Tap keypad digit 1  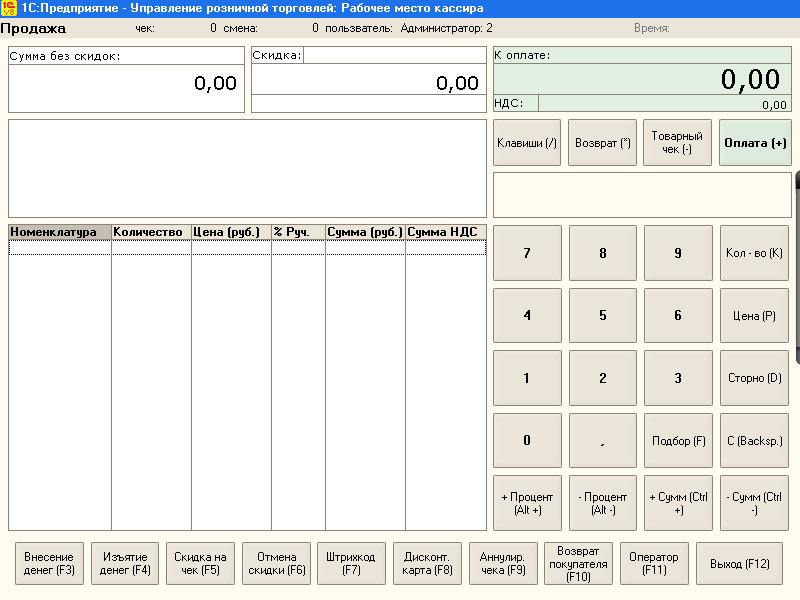[528, 378]
